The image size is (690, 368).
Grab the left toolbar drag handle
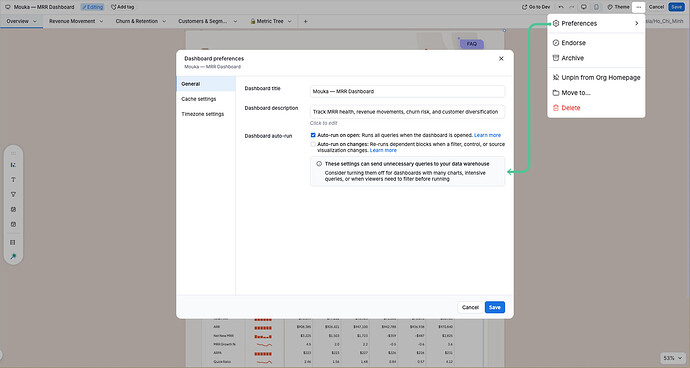tap(13, 153)
